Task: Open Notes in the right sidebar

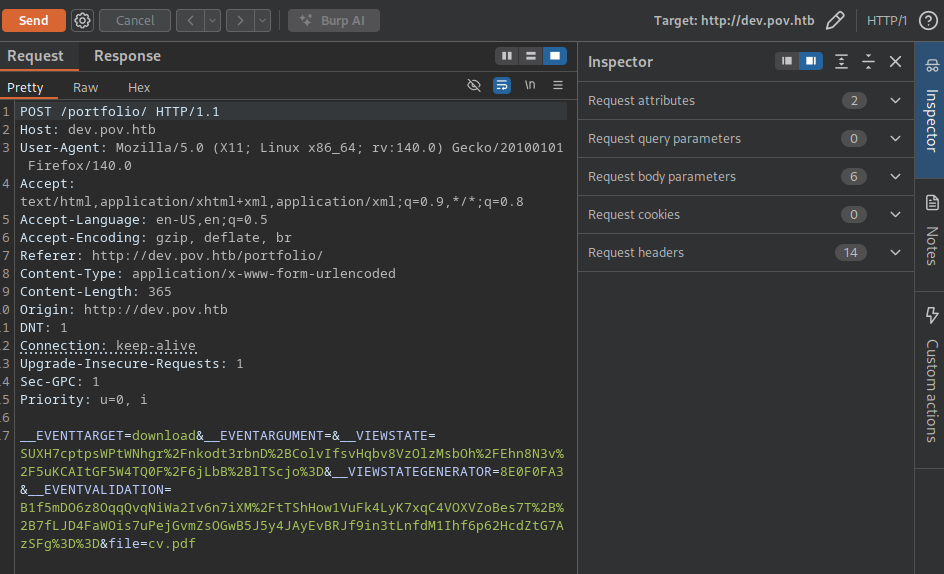Action: click(x=930, y=232)
